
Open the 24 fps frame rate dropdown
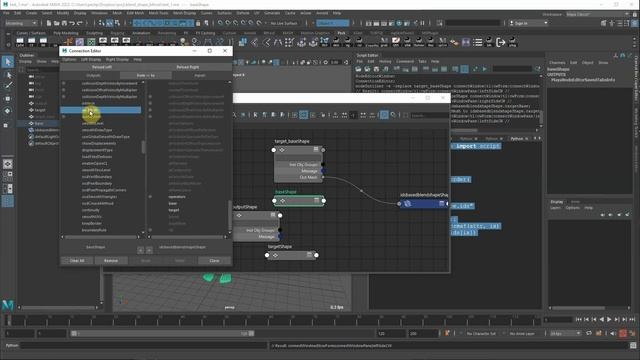tap(566, 333)
